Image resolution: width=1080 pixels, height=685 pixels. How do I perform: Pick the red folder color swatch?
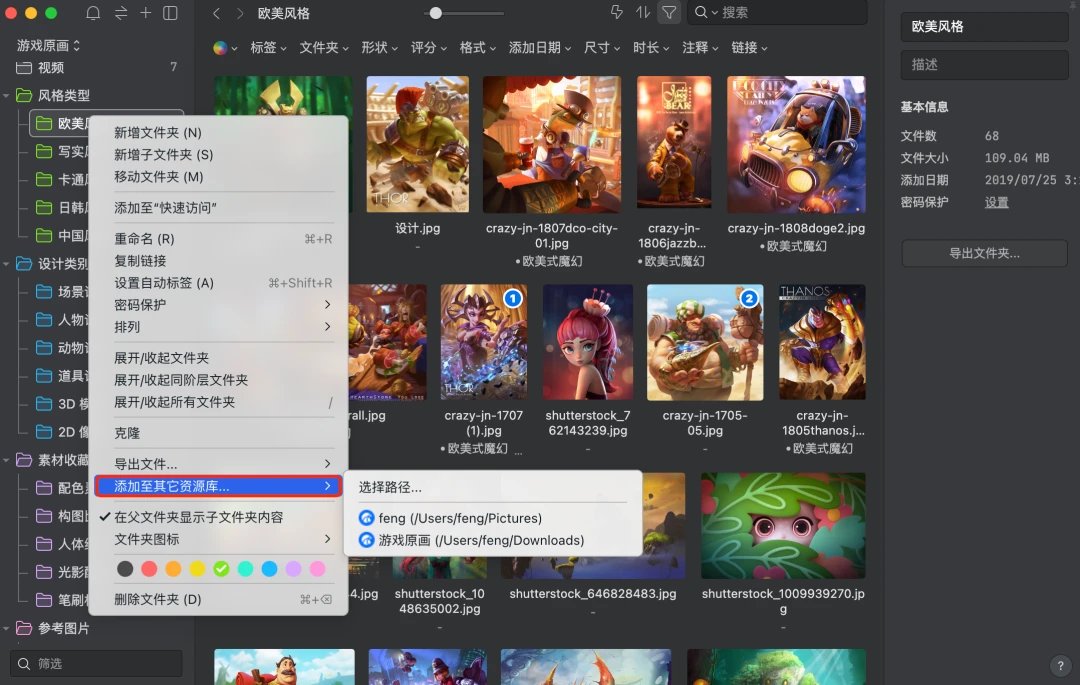149,569
